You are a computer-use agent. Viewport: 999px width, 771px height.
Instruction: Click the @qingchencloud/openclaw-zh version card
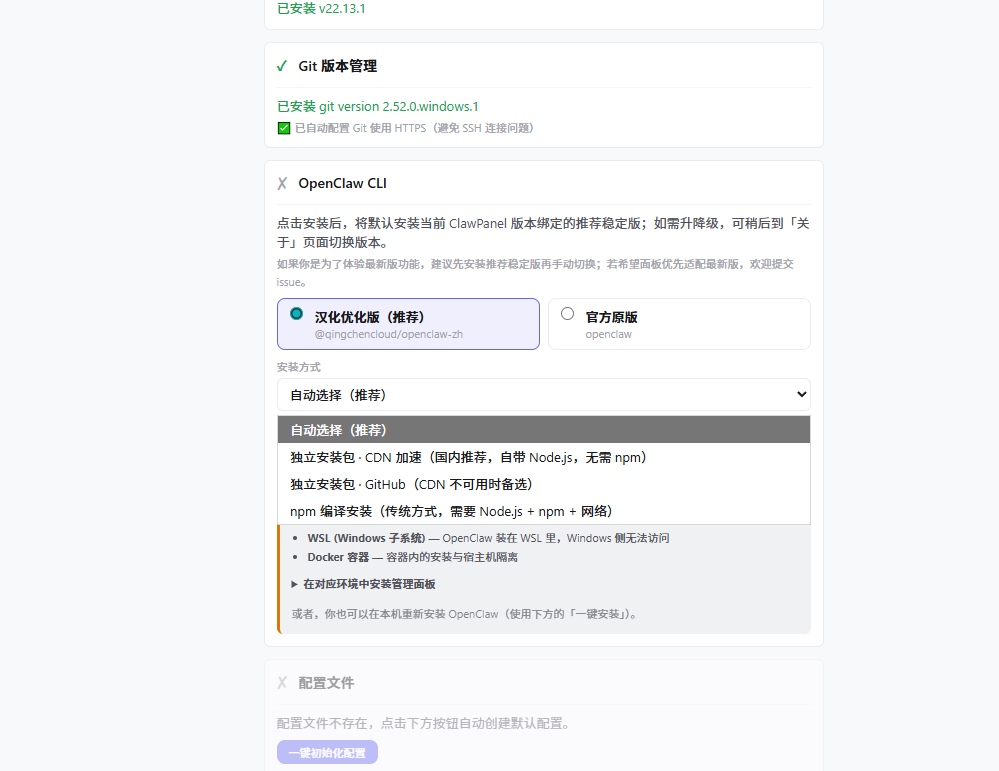coord(408,323)
